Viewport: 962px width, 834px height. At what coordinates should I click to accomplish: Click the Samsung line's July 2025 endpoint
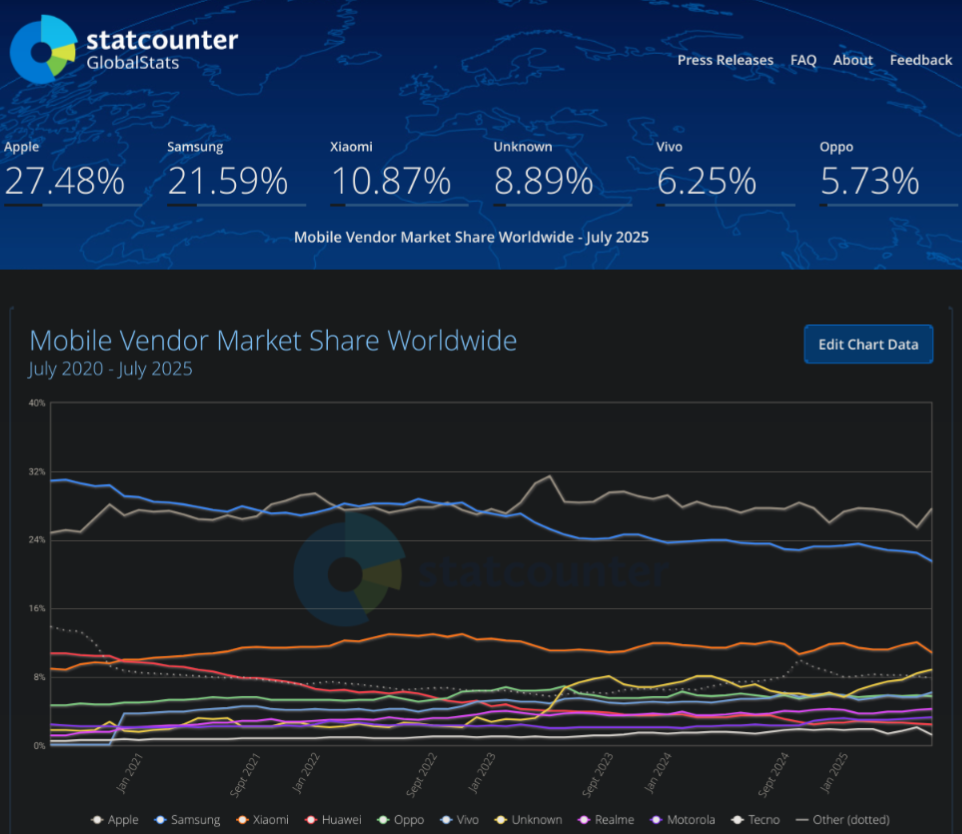pyautogui.click(x=931, y=560)
